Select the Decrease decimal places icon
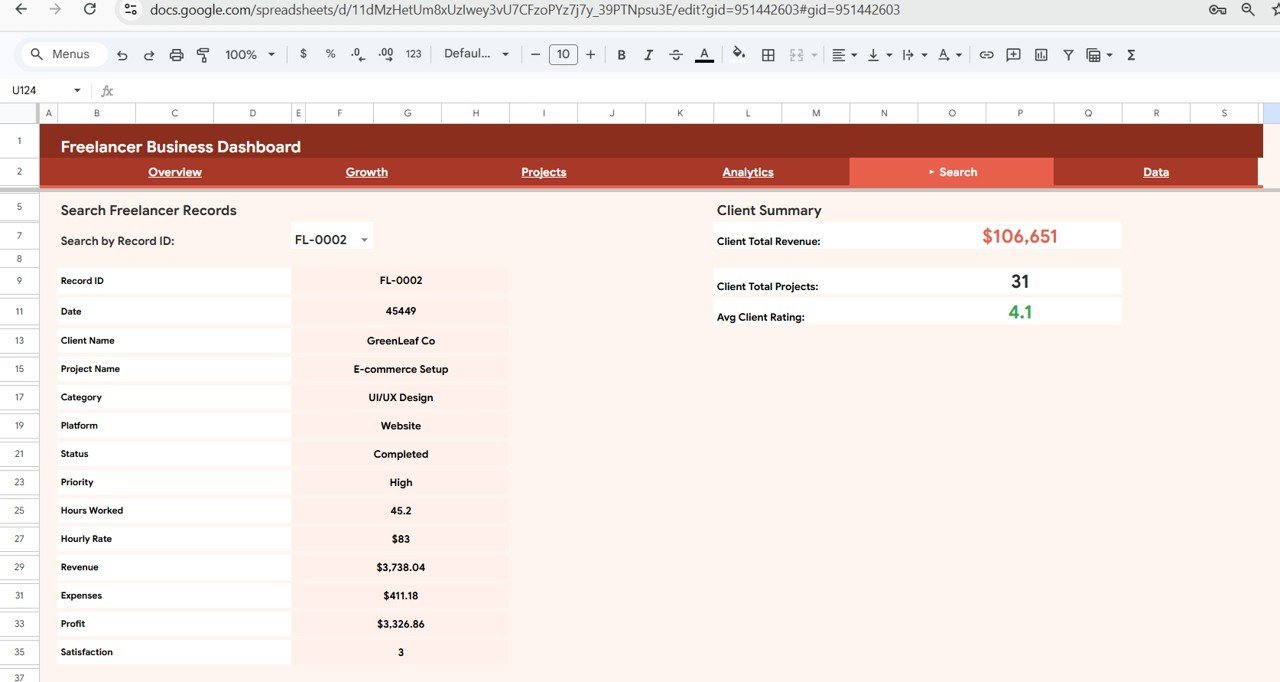 (357, 54)
